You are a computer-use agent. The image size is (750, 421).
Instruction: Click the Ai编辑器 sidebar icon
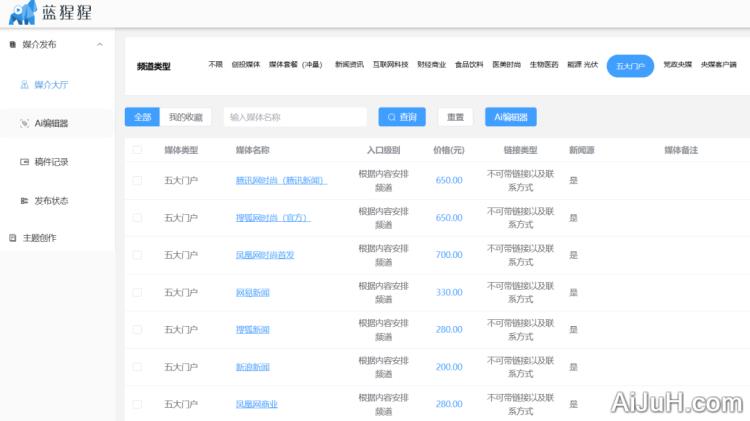(24, 123)
